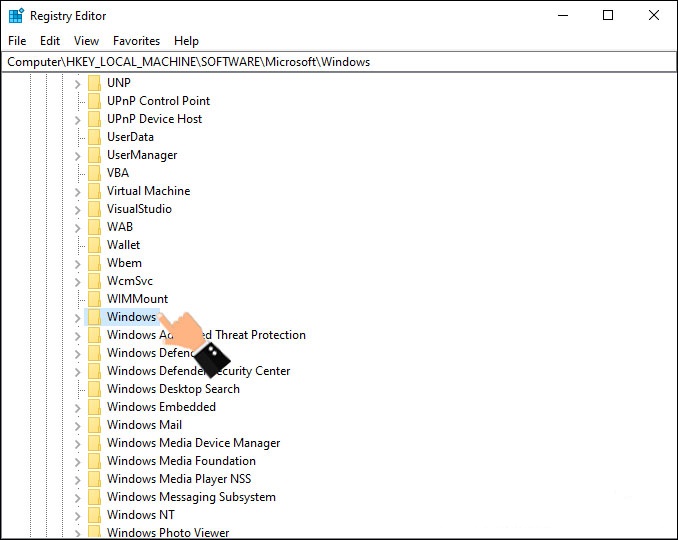Open the Favorites menu
678x540 pixels.
point(136,41)
